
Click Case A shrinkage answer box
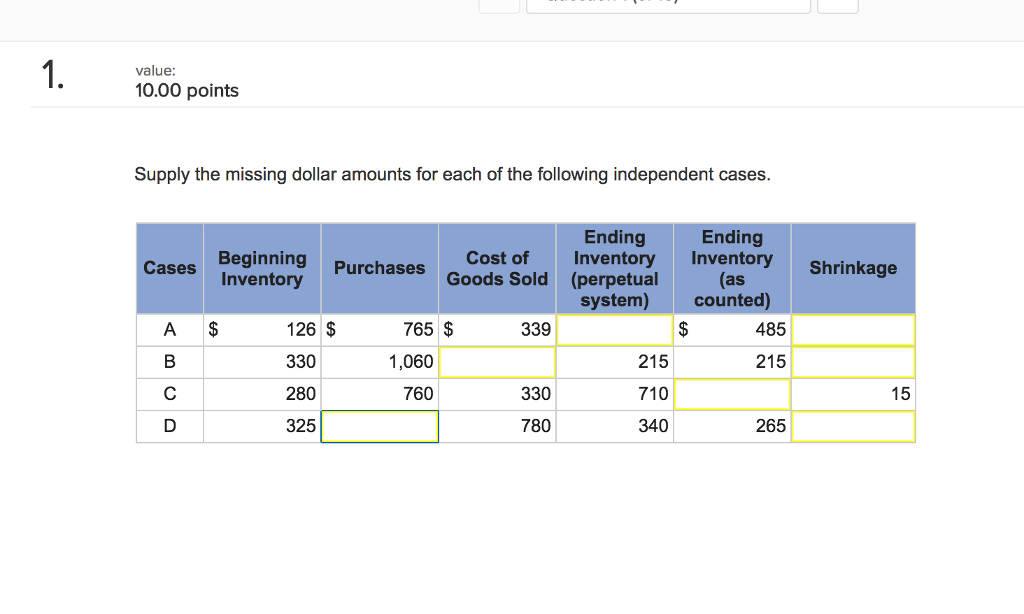point(853,329)
